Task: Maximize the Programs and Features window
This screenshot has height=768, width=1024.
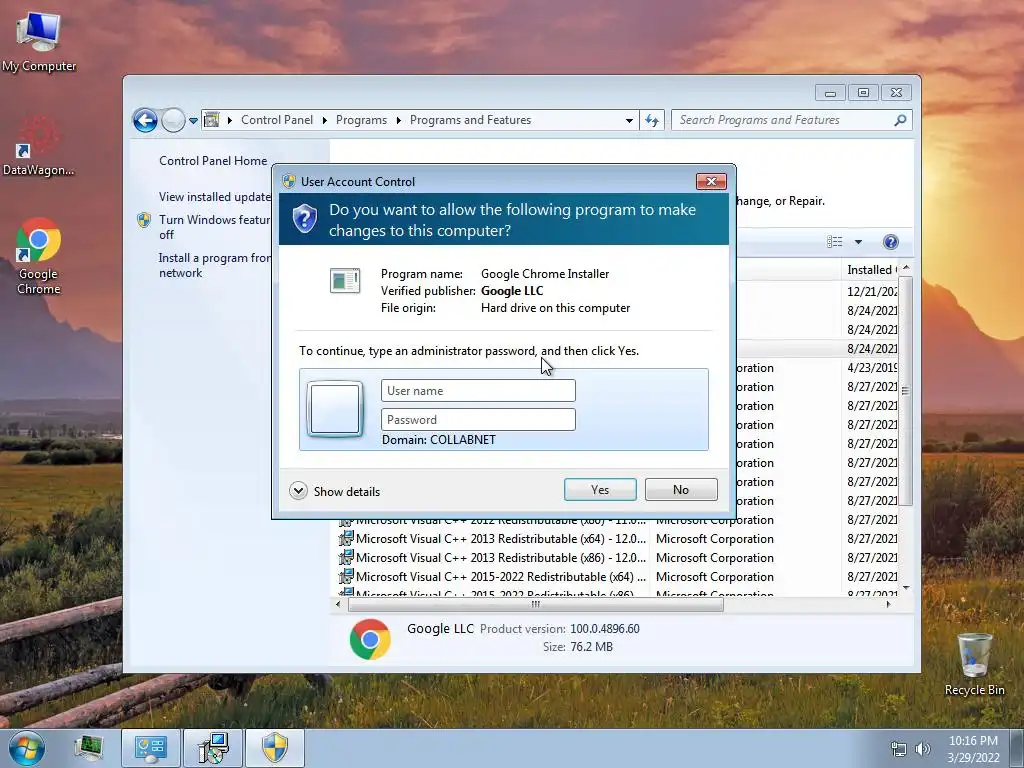Action: tap(863, 93)
